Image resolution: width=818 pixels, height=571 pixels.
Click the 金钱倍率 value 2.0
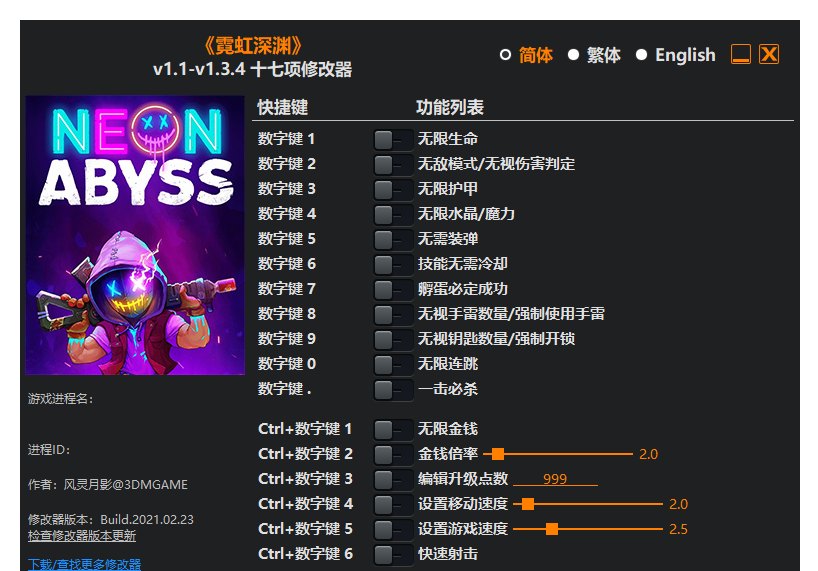(648, 454)
